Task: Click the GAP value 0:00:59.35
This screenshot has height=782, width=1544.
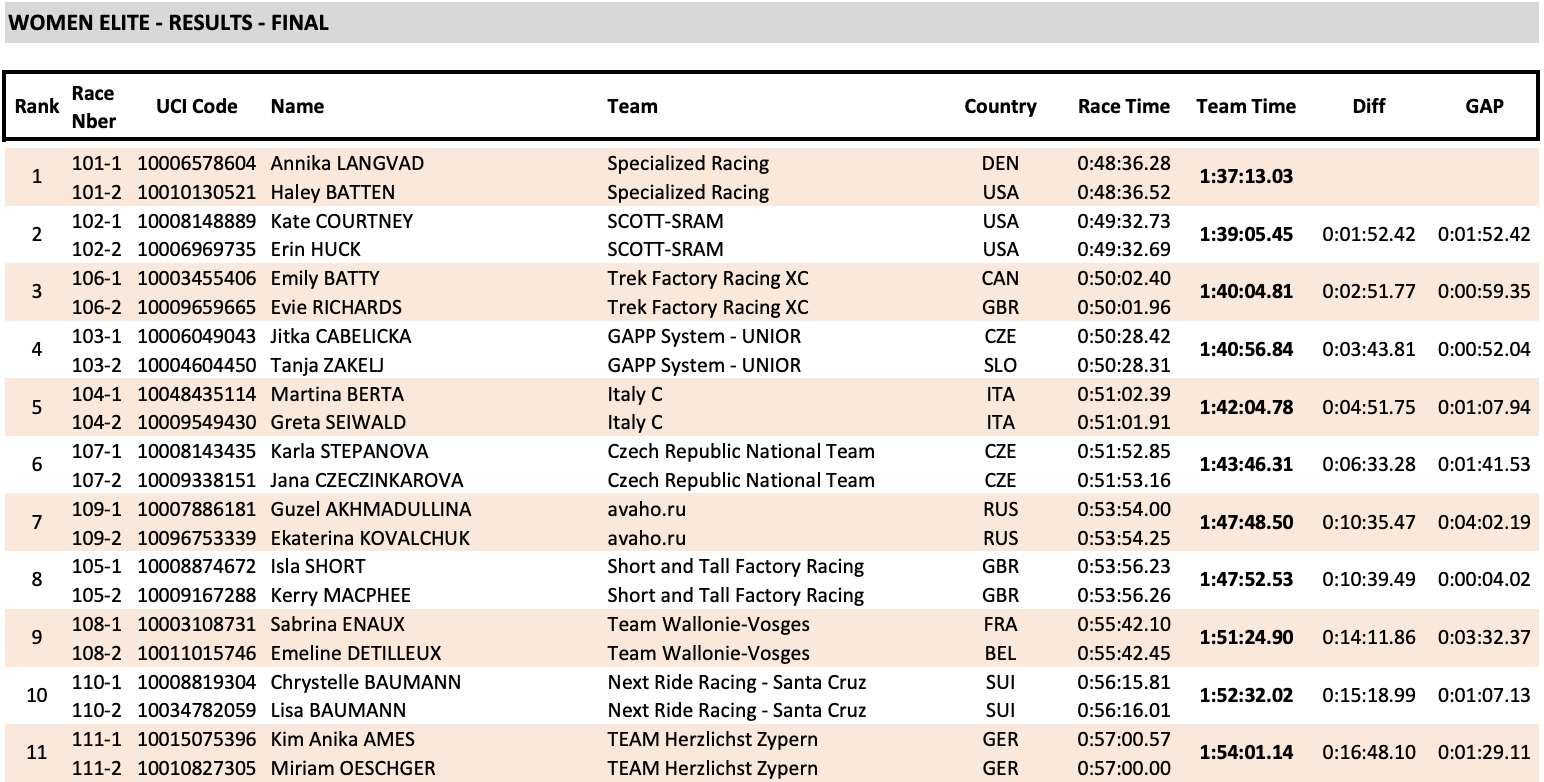Action: coord(1484,292)
